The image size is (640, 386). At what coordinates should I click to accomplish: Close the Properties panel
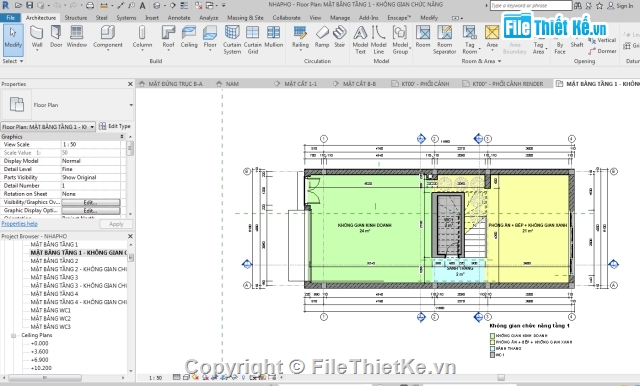[x=130, y=84]
